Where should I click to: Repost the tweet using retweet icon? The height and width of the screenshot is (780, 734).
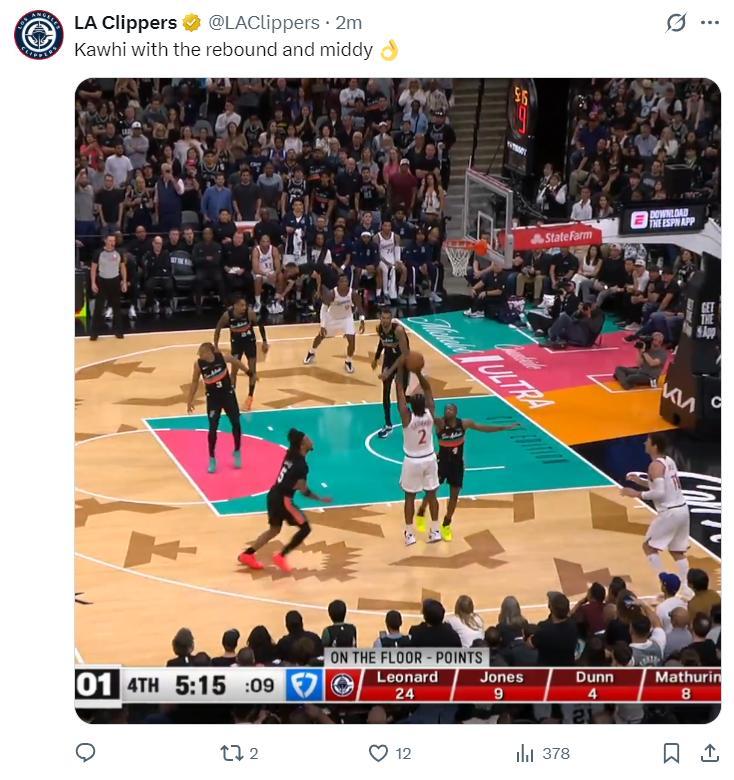point(231,753)
